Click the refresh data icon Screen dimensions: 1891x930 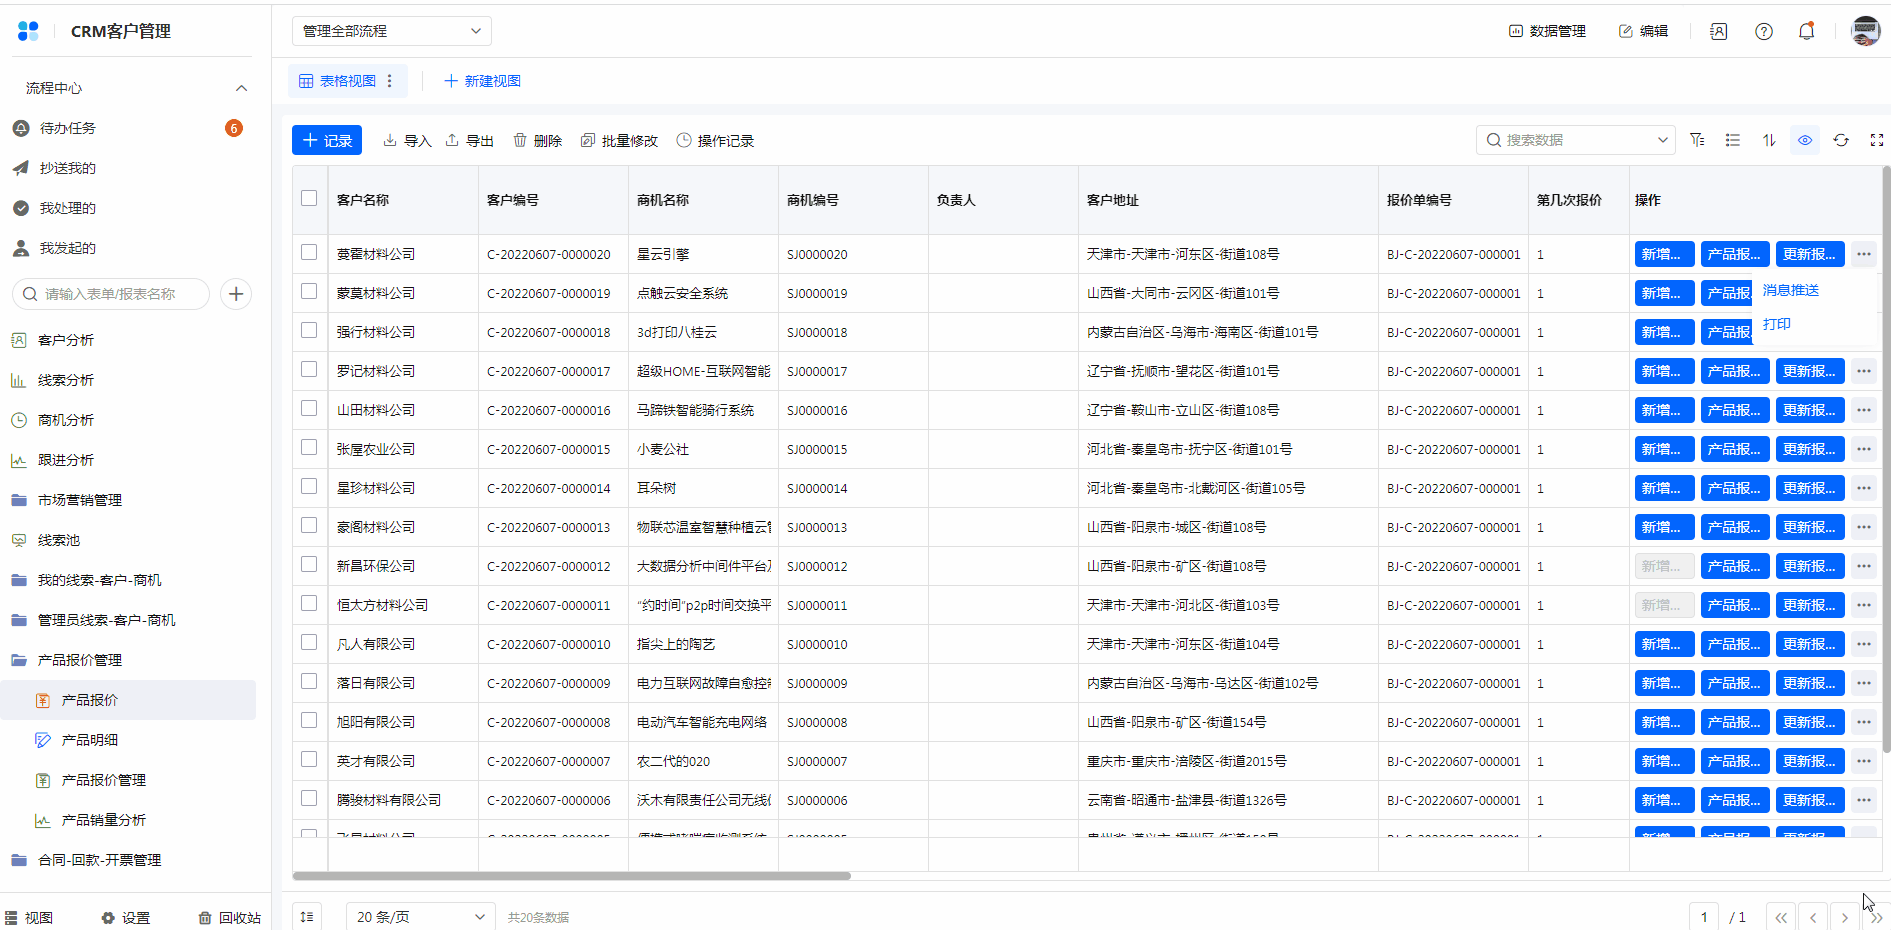point(1841,140)
